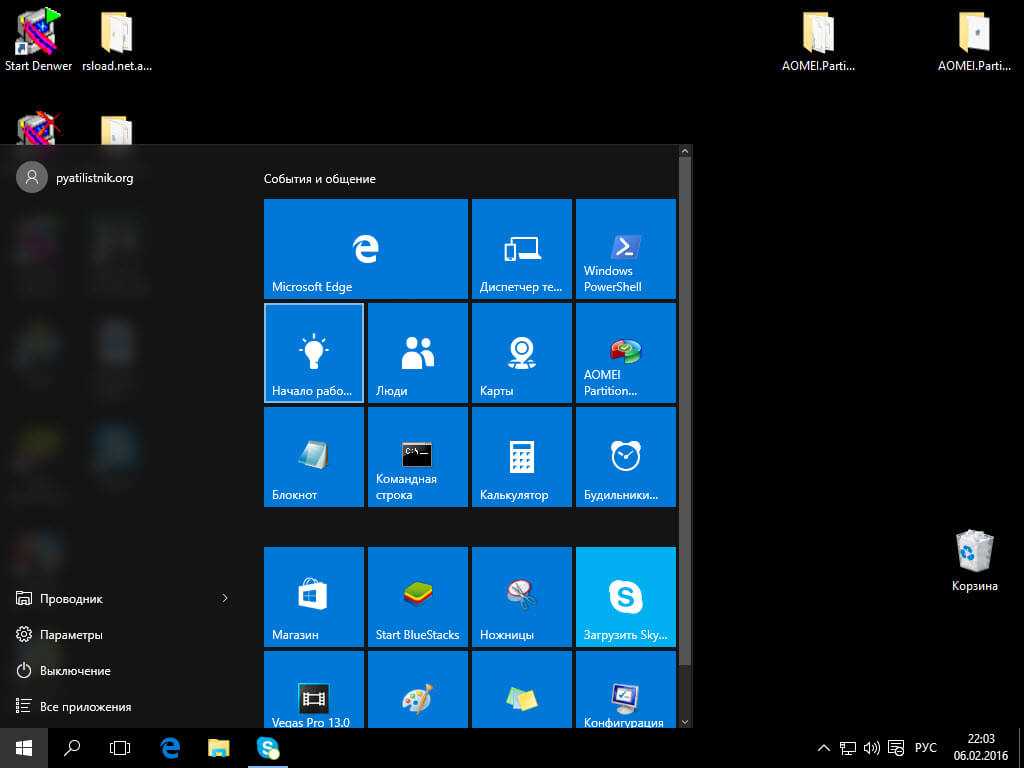Launch Windows PowerShell tile
Viewport: 1024px width, 768px height.
(x=625, y=249)
